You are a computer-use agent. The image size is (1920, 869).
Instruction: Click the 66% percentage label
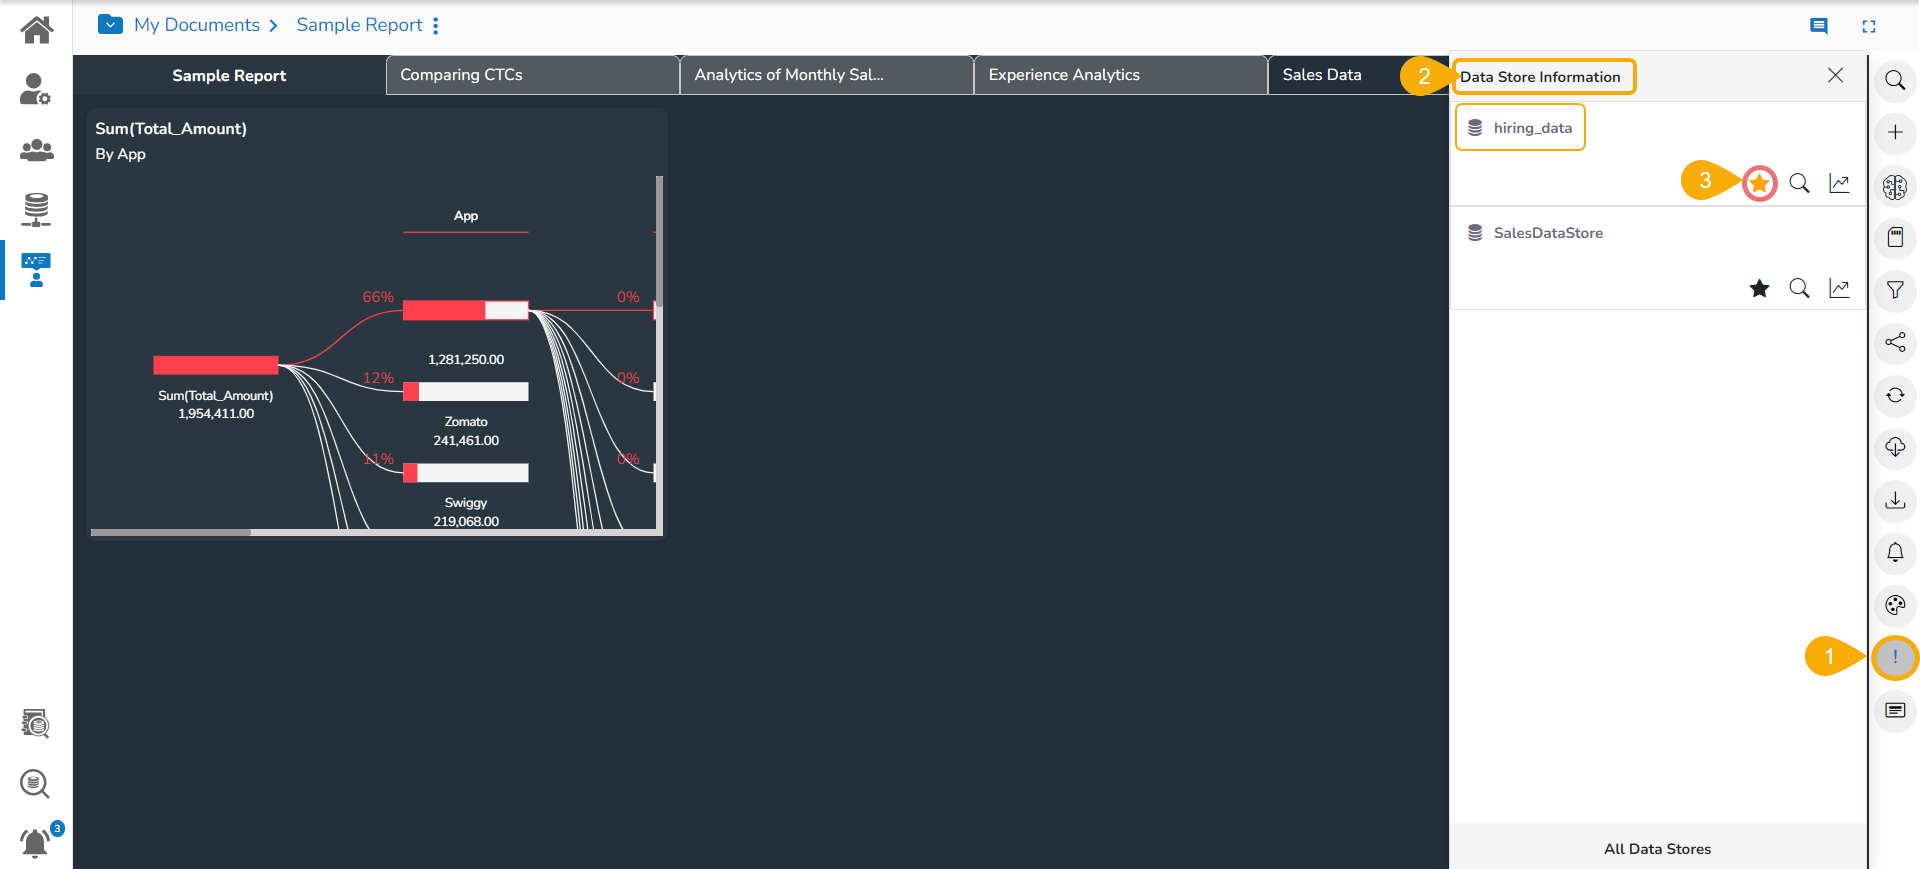tap(378, 297)
